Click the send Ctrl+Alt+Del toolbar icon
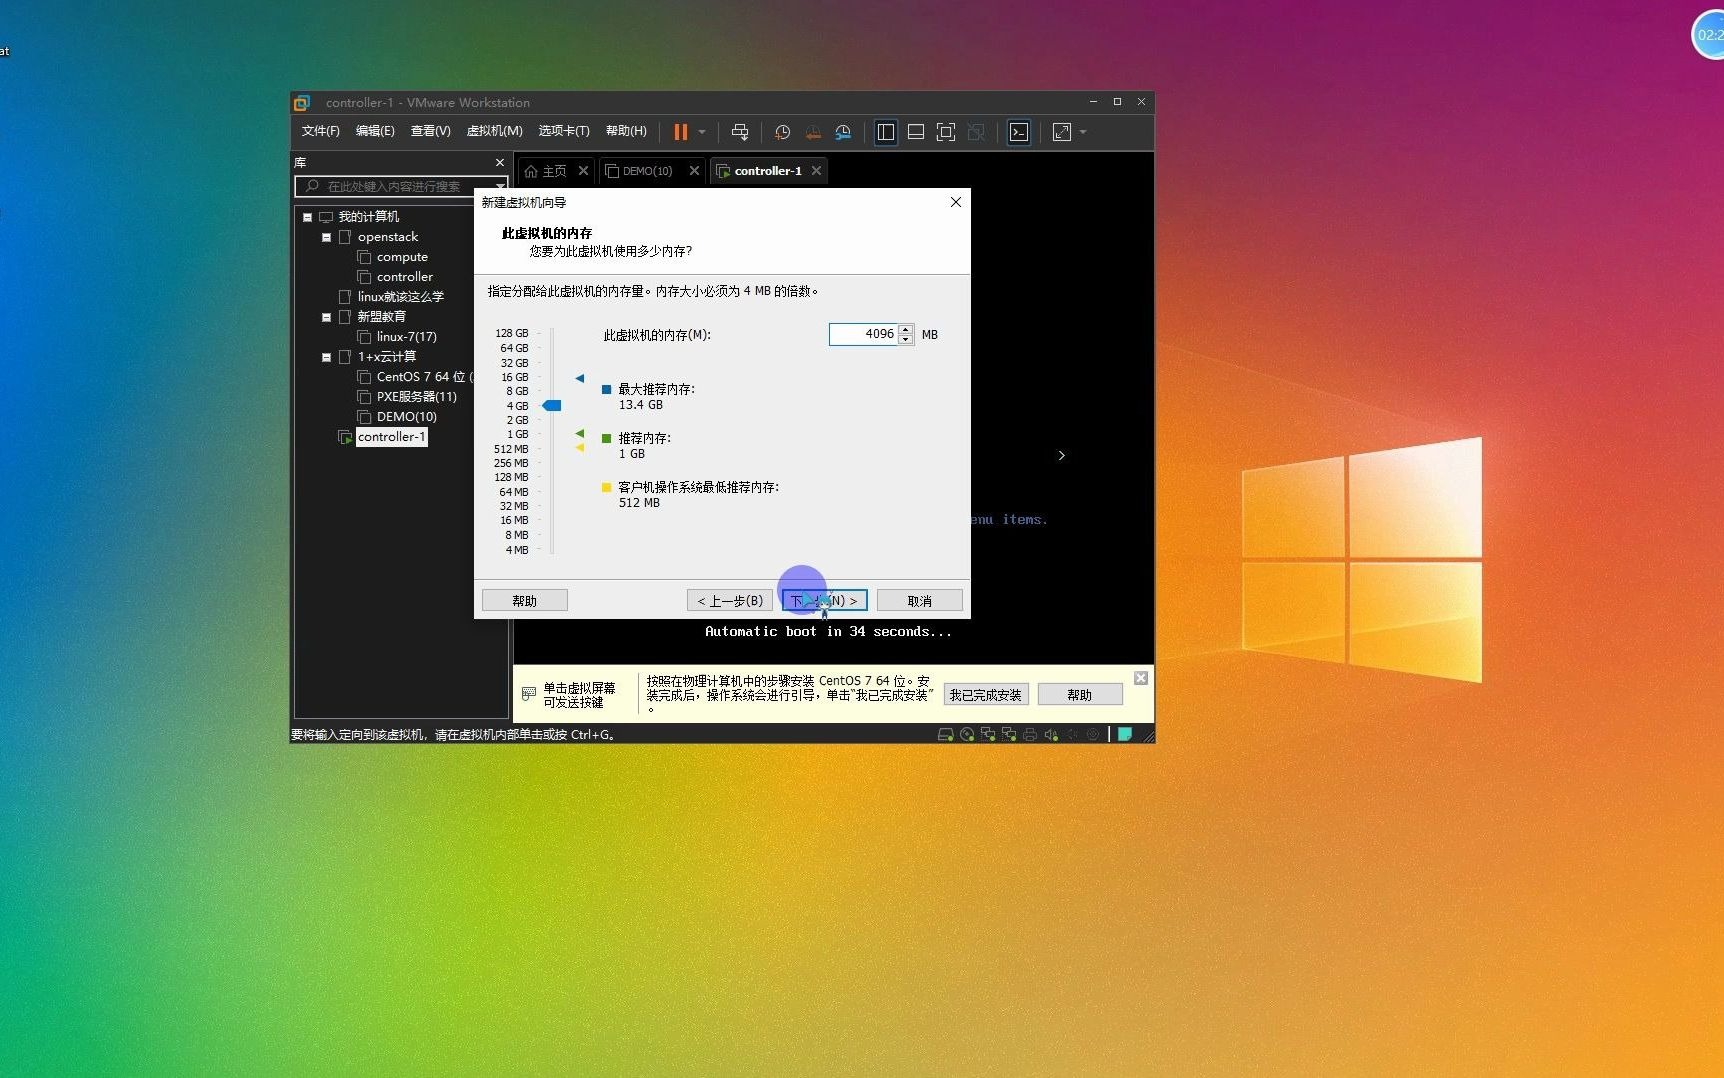The image size is (1724, 1078). pos(740,132)
